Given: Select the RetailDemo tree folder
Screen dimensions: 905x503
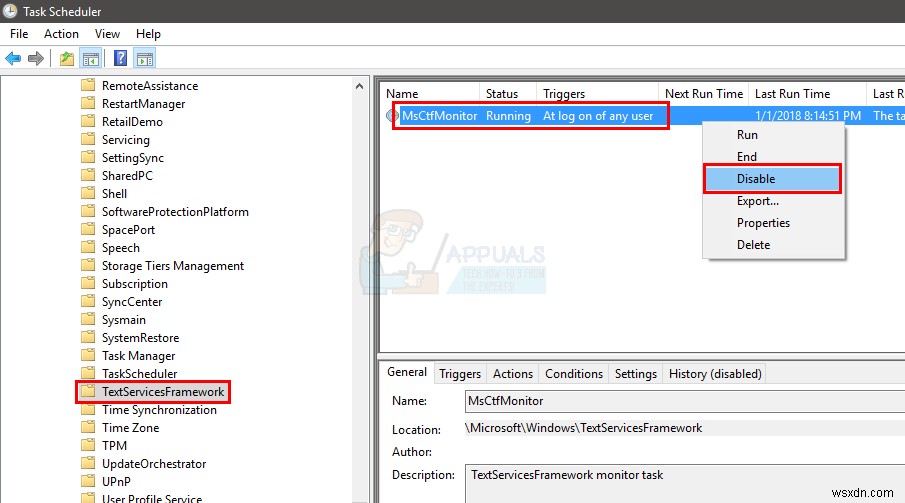Looking at the screenshot, I should (132, 122).
